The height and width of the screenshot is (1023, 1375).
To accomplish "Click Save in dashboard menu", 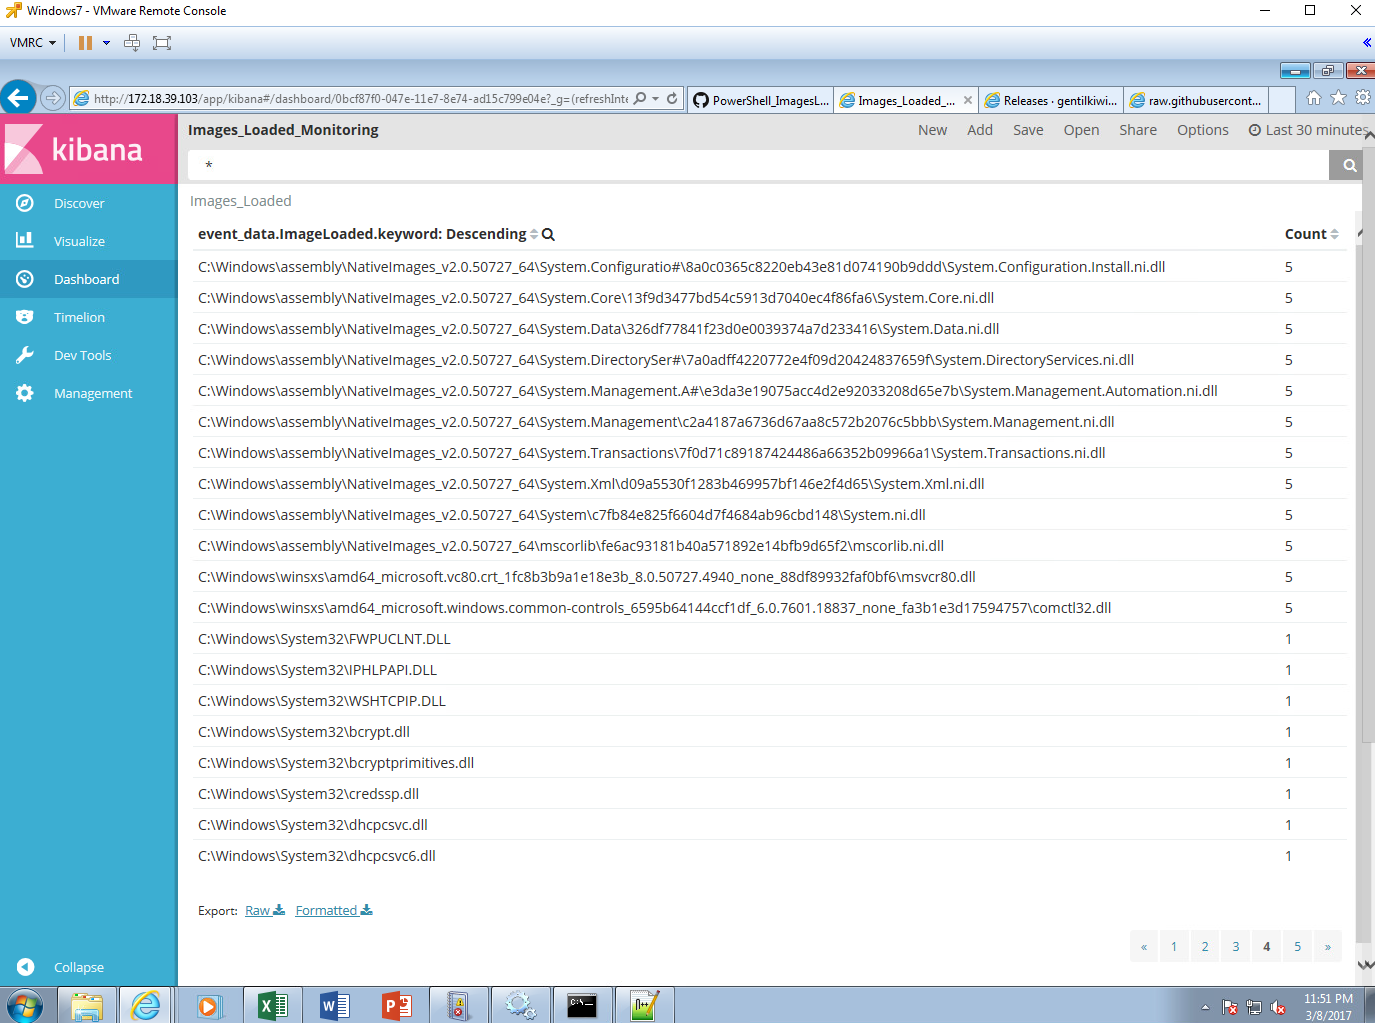I will [x=1028, y=130].
